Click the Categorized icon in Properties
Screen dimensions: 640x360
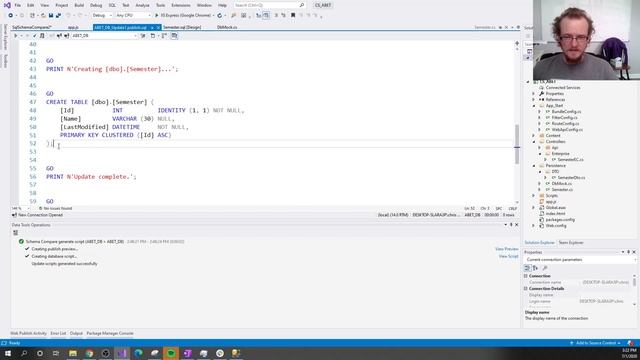[x=527, y=268]
